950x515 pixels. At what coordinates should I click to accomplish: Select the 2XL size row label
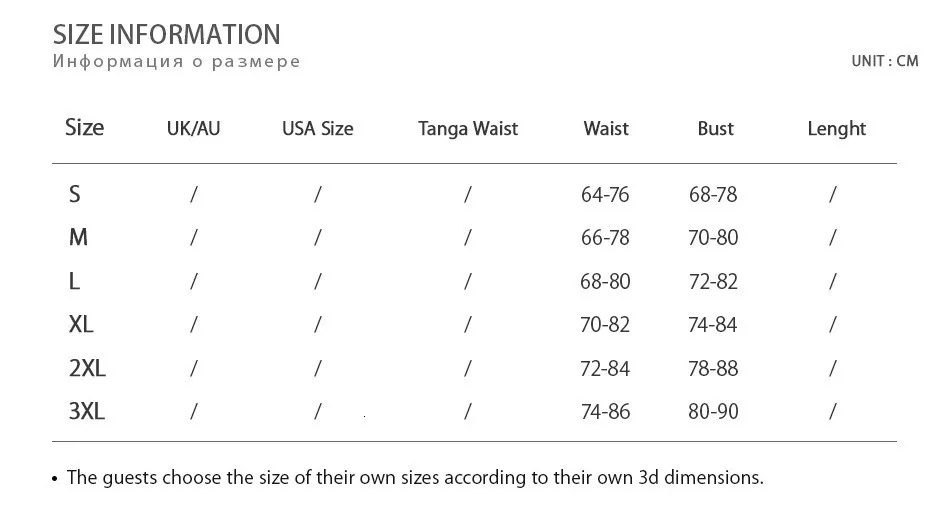click(x=87, y=368)
